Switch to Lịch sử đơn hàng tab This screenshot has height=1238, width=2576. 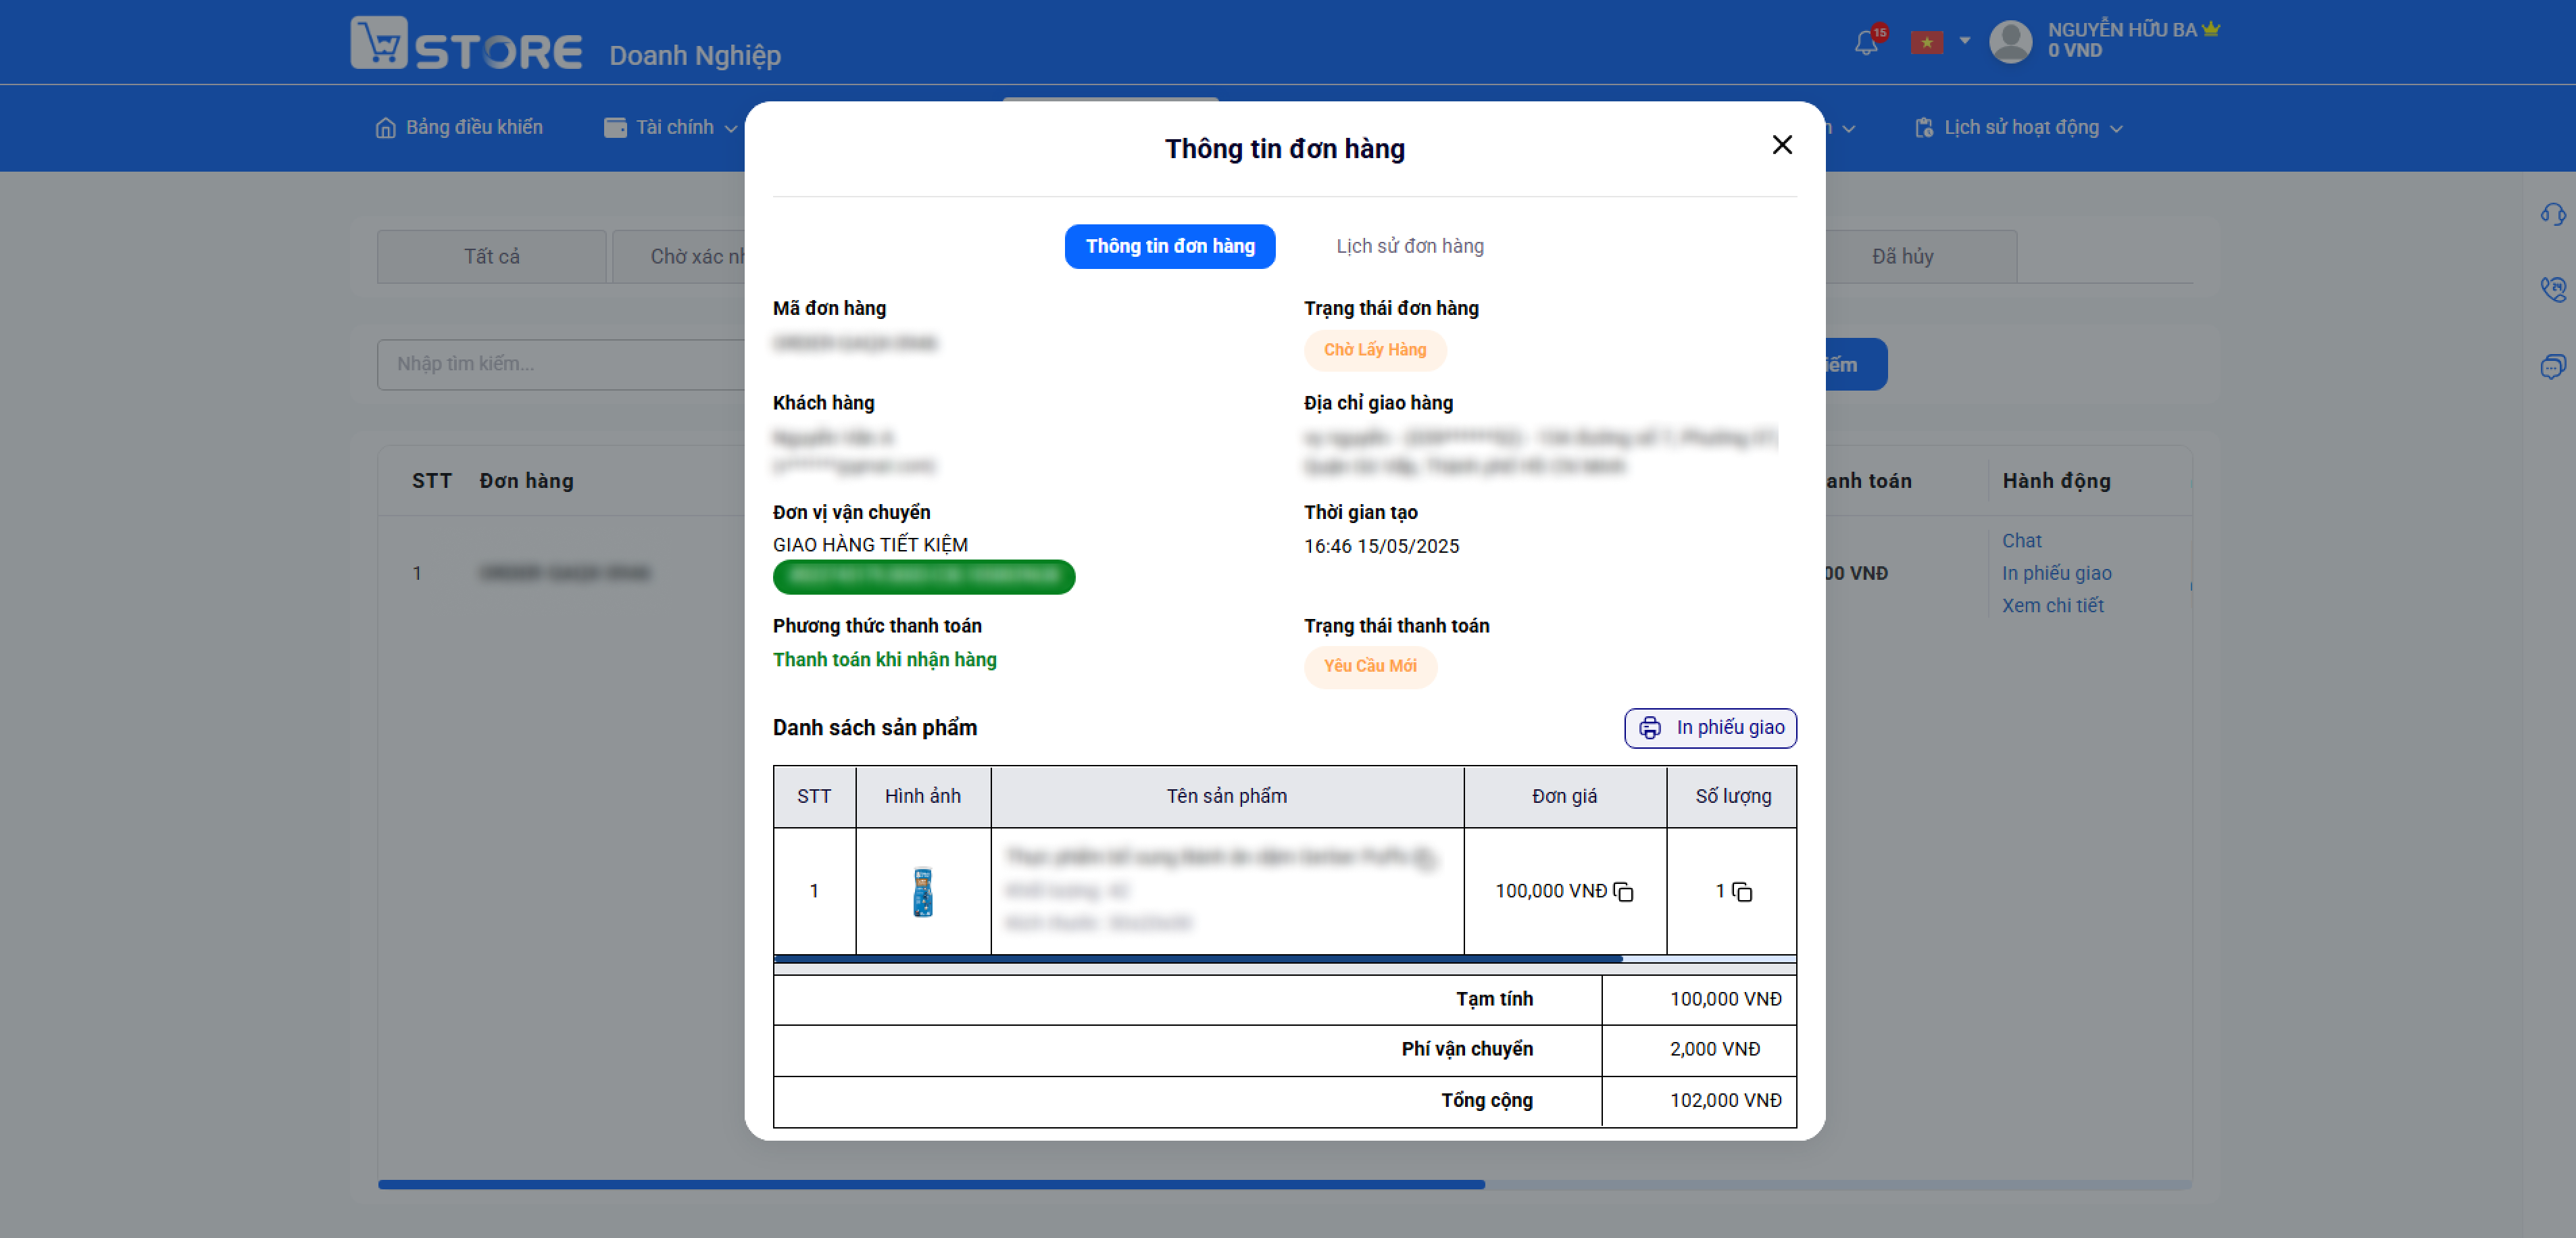tap(1410, 246)
